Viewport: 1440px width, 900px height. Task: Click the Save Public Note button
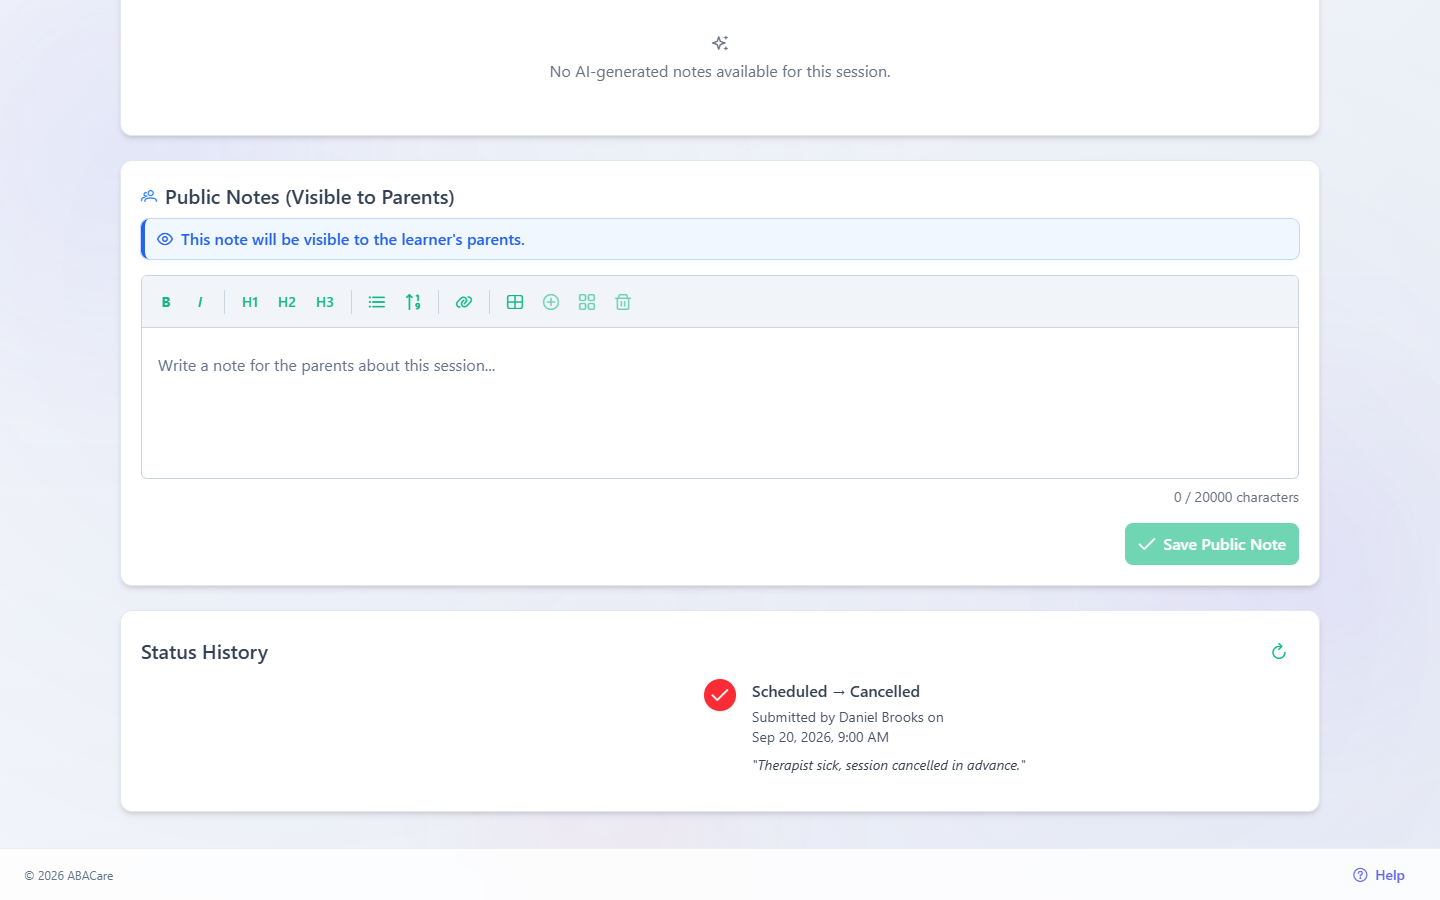tap(1212, 544)
